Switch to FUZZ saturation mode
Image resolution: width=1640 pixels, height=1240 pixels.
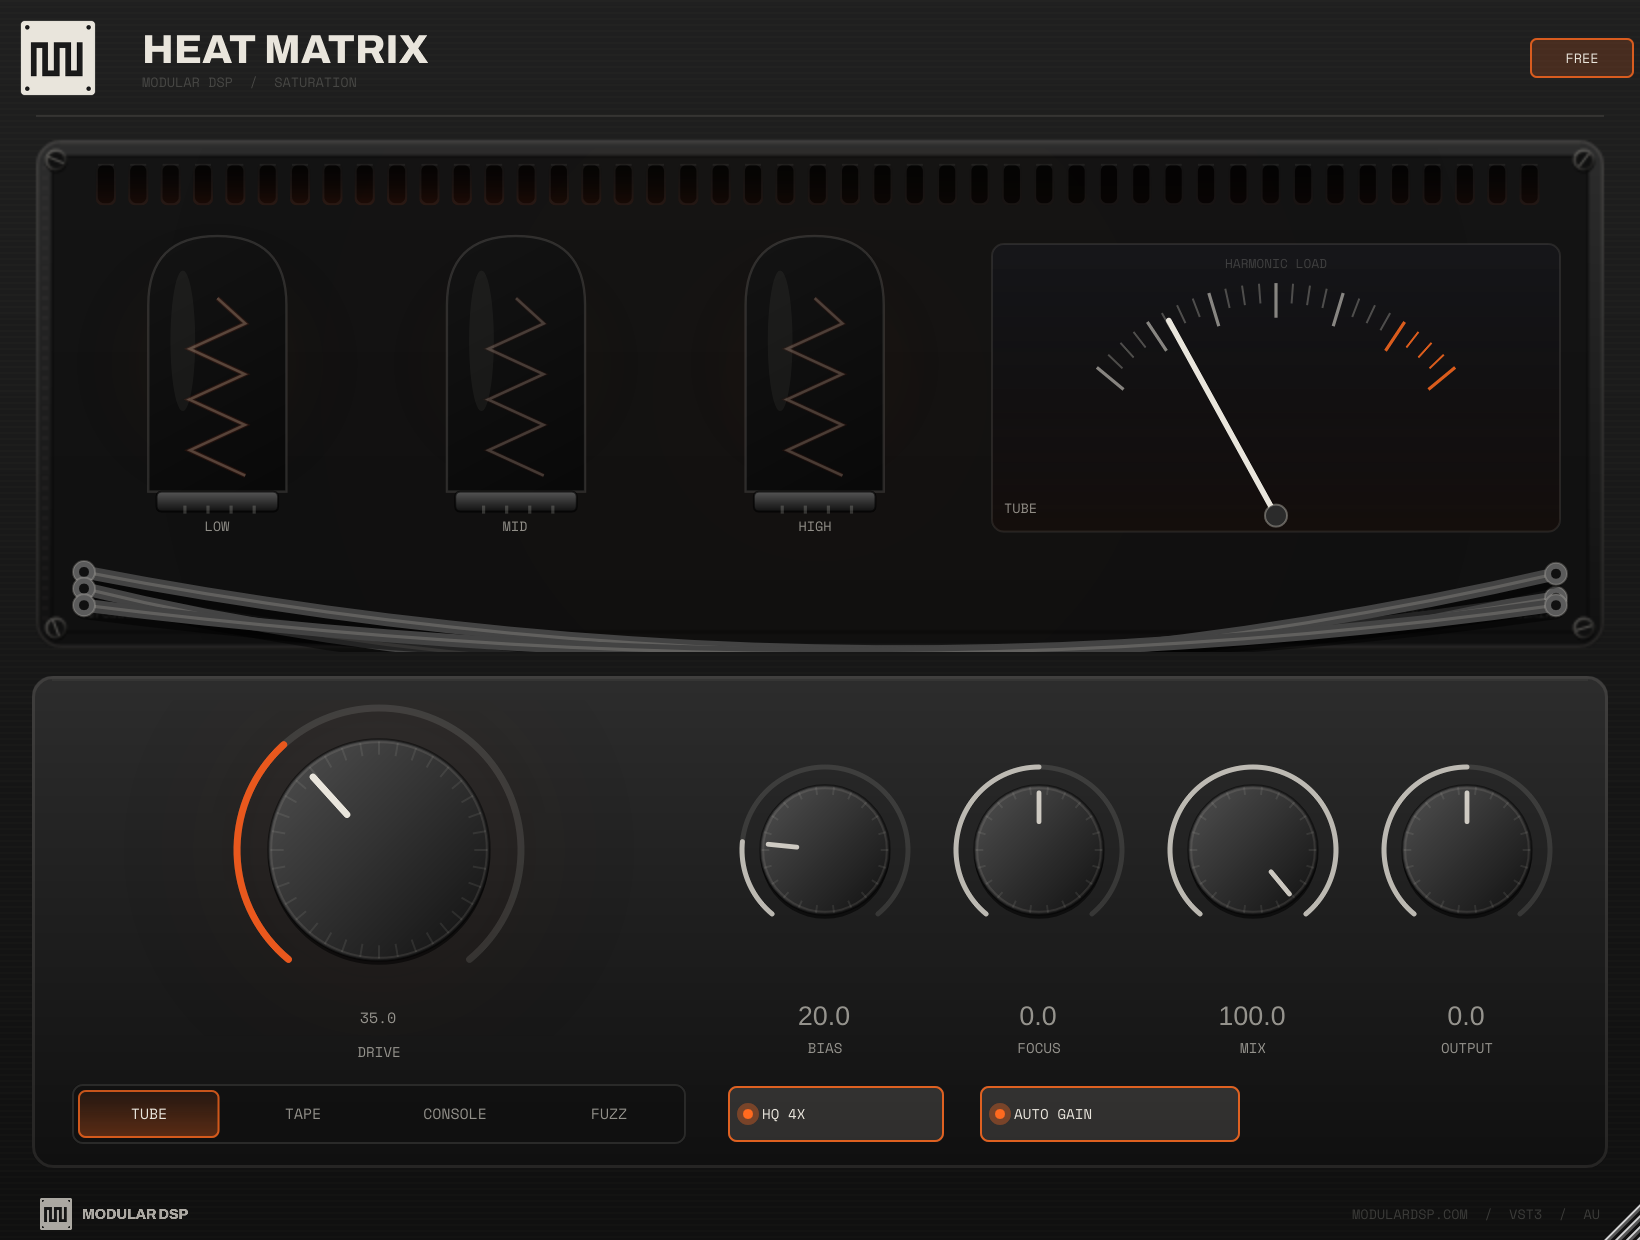pos(609,1114)
